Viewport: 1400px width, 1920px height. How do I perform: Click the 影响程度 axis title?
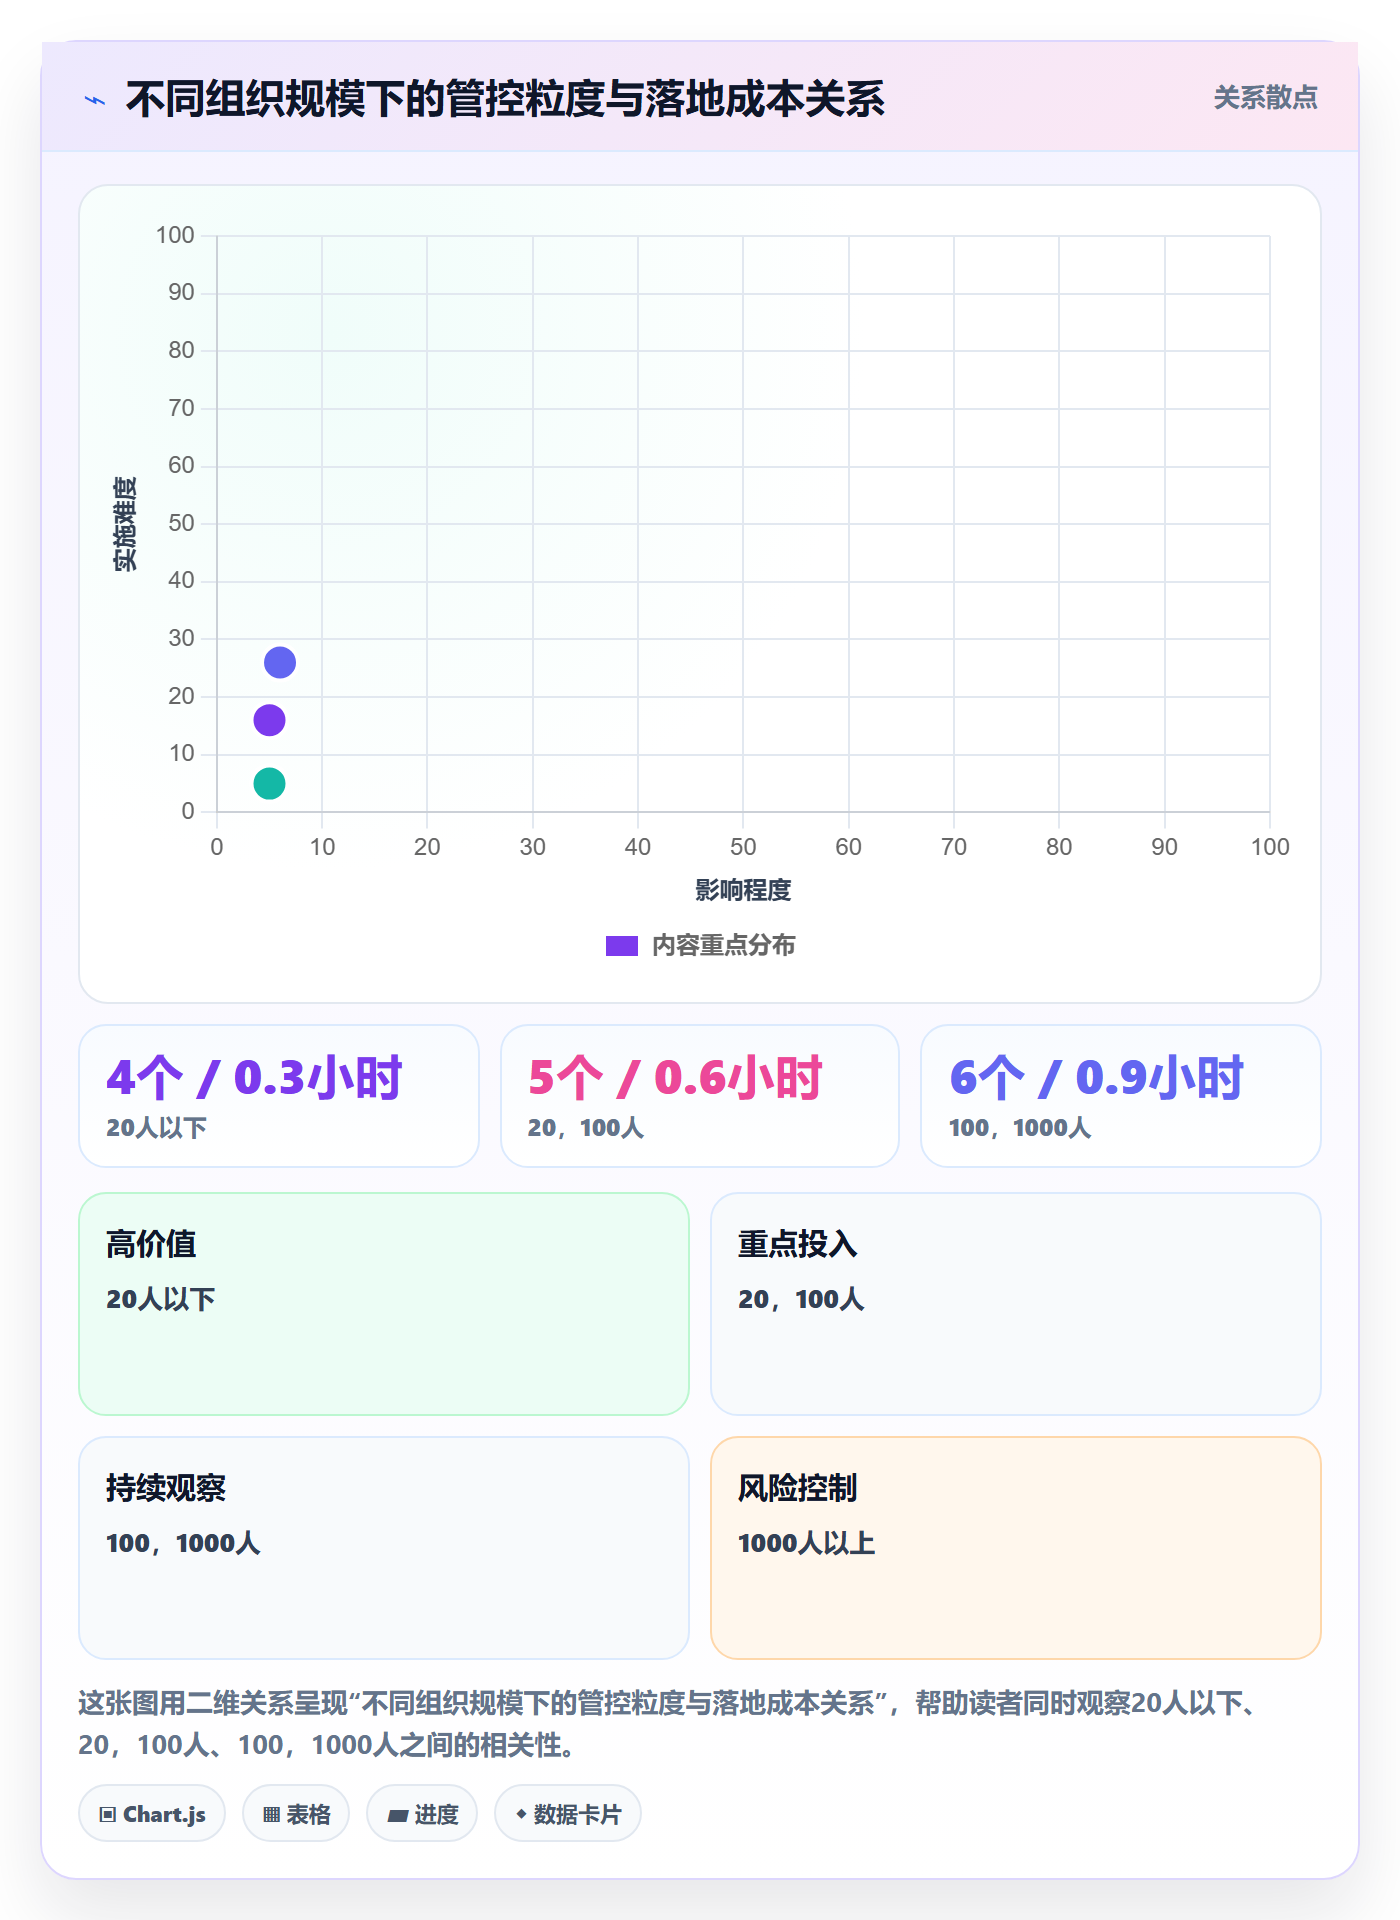tap(743, 890)
